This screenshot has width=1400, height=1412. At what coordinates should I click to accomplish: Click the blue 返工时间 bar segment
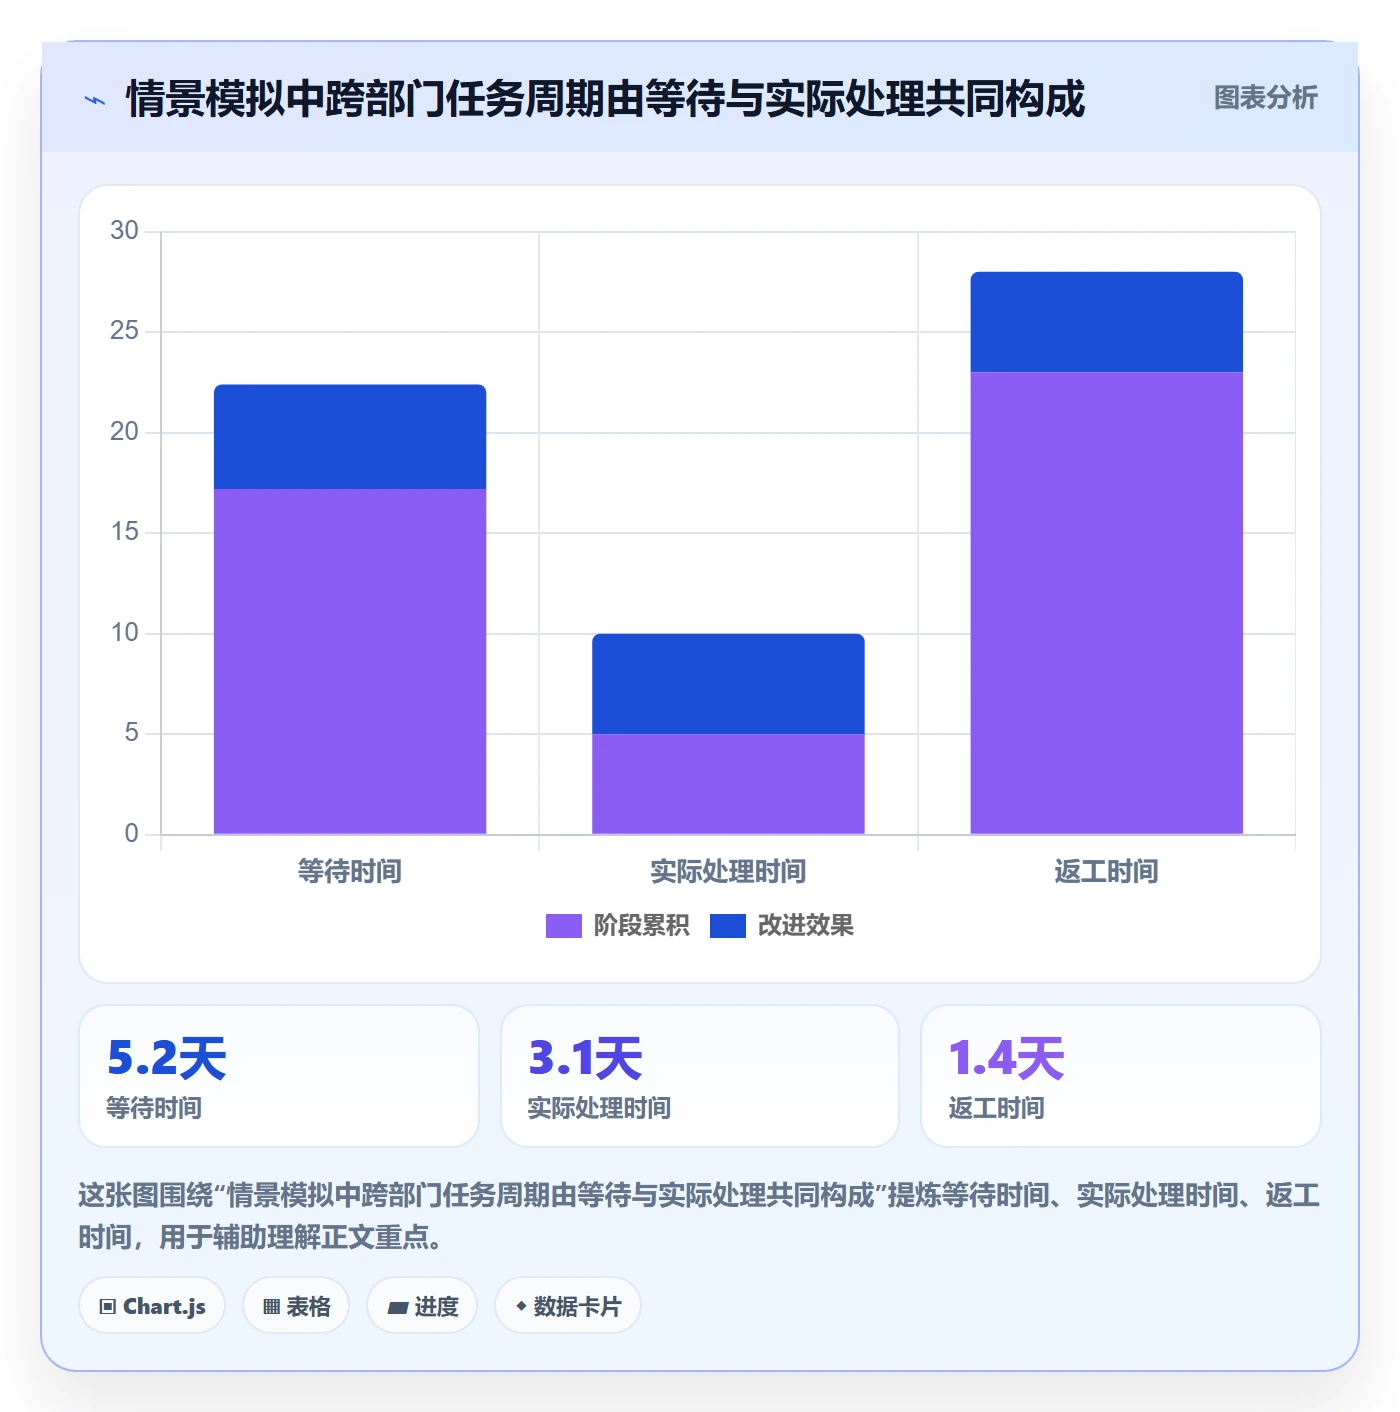click(x=1106, y=322)
